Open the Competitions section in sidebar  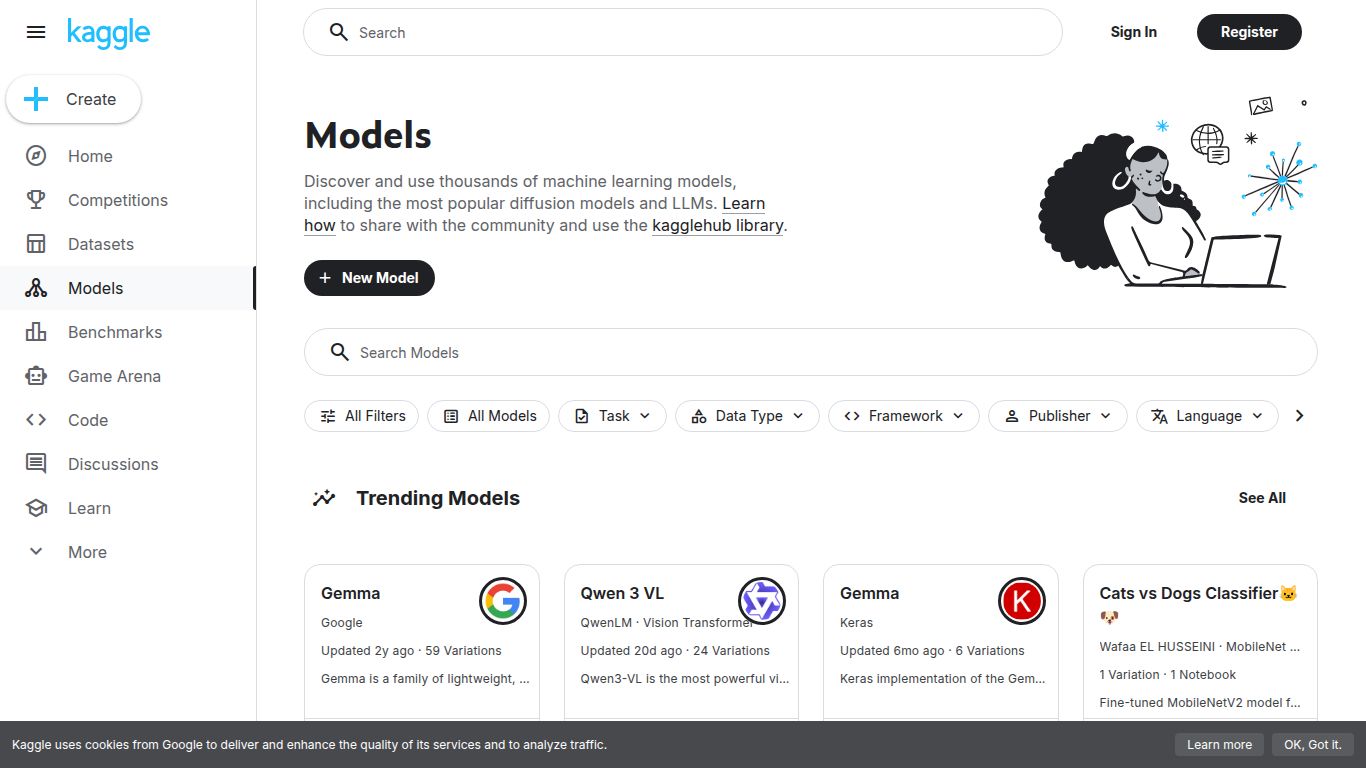[x=117, y=200]
